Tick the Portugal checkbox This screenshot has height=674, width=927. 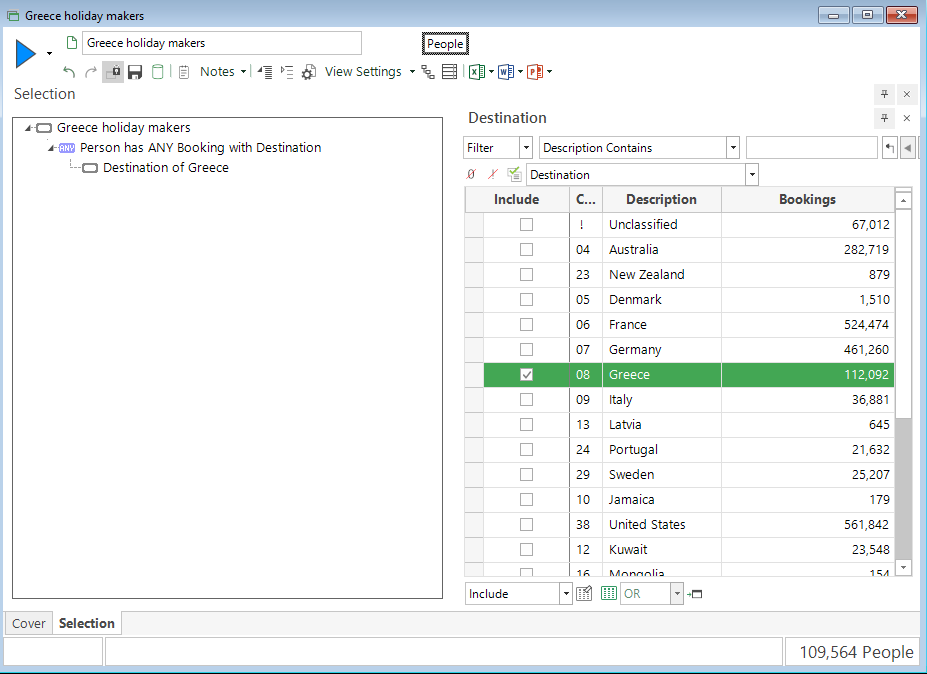tap(526, 450)
